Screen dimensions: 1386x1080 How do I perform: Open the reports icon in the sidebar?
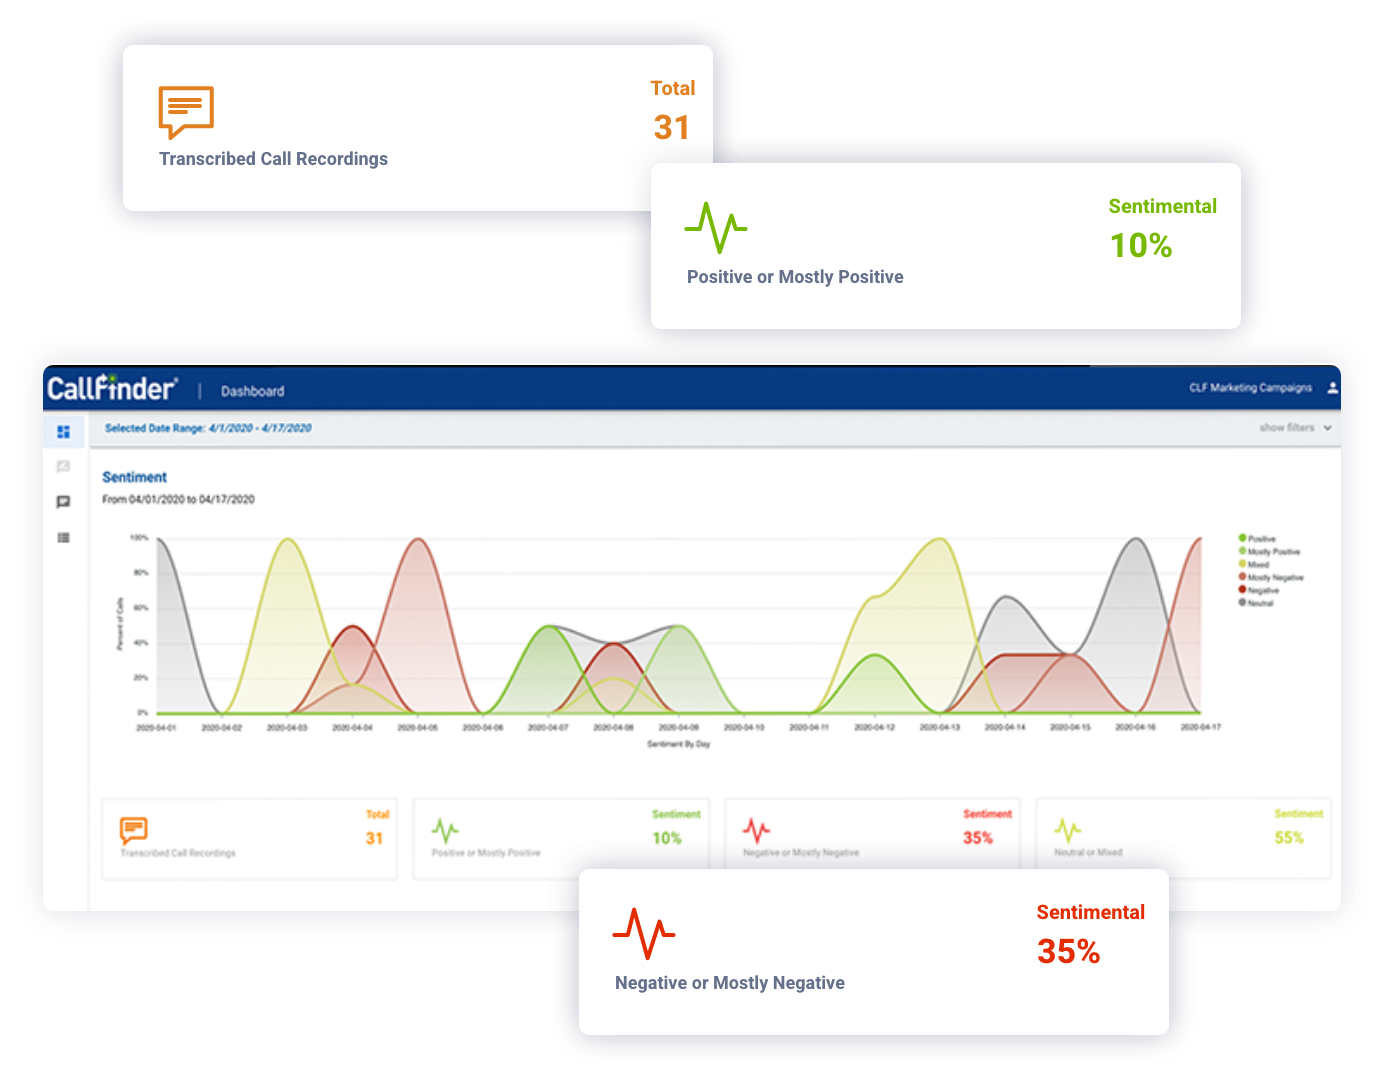(64, 466)
